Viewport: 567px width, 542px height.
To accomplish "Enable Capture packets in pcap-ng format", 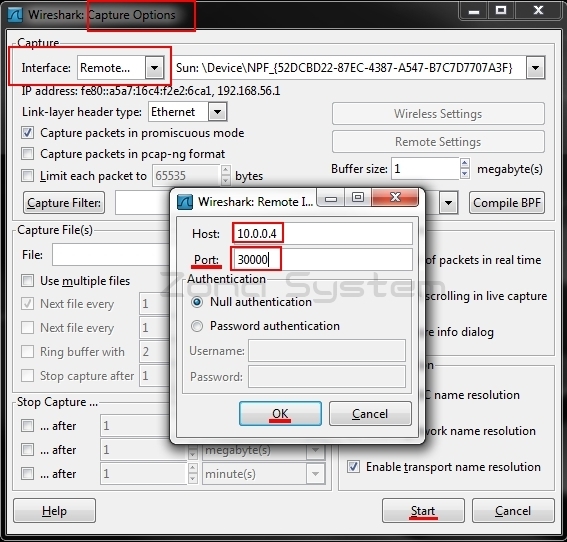I will pos(27,154).
